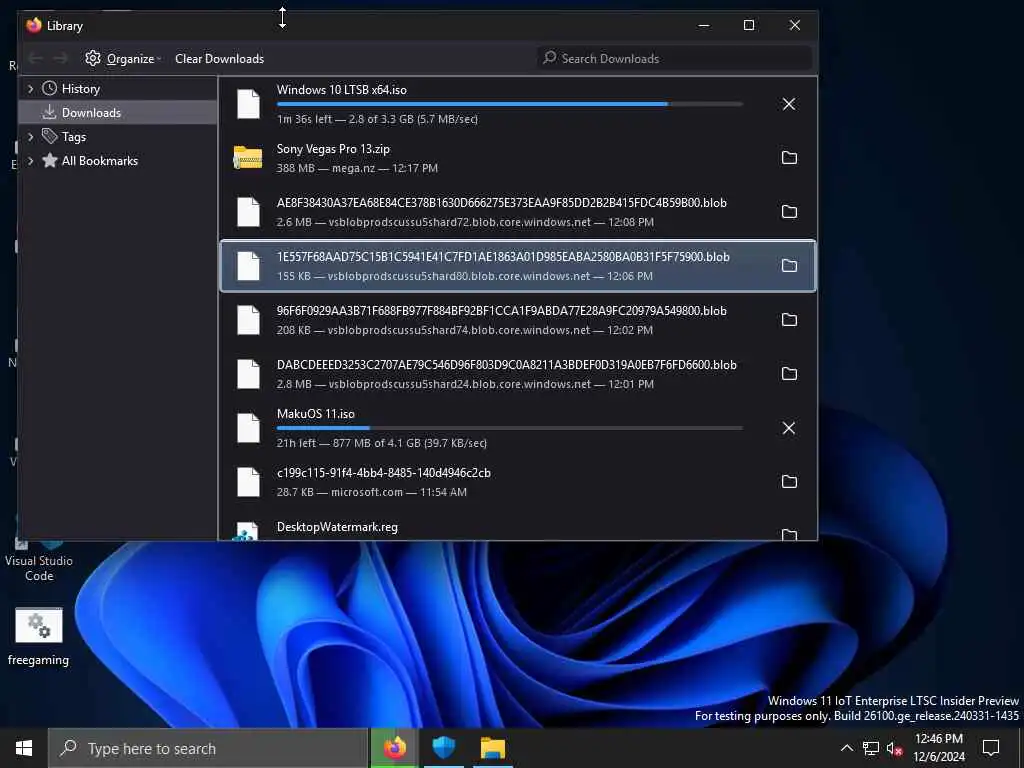
Task: Open Firefox from the taskbar
Action: tap(394, 748)
